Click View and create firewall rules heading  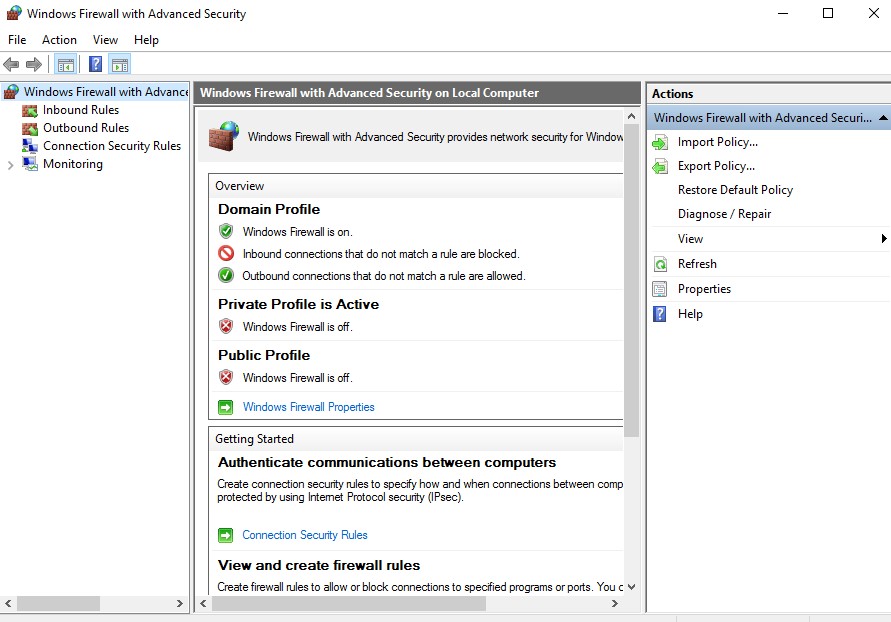pyautogui.click(x=319, y=565)
